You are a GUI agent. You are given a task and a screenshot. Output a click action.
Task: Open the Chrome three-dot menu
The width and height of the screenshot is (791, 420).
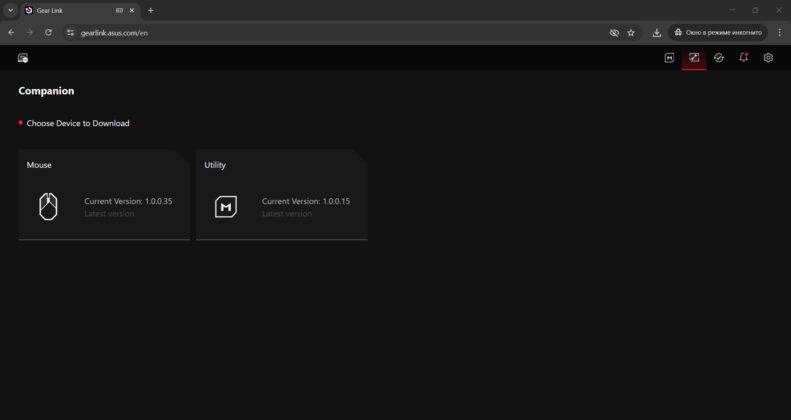pos(779,33)
